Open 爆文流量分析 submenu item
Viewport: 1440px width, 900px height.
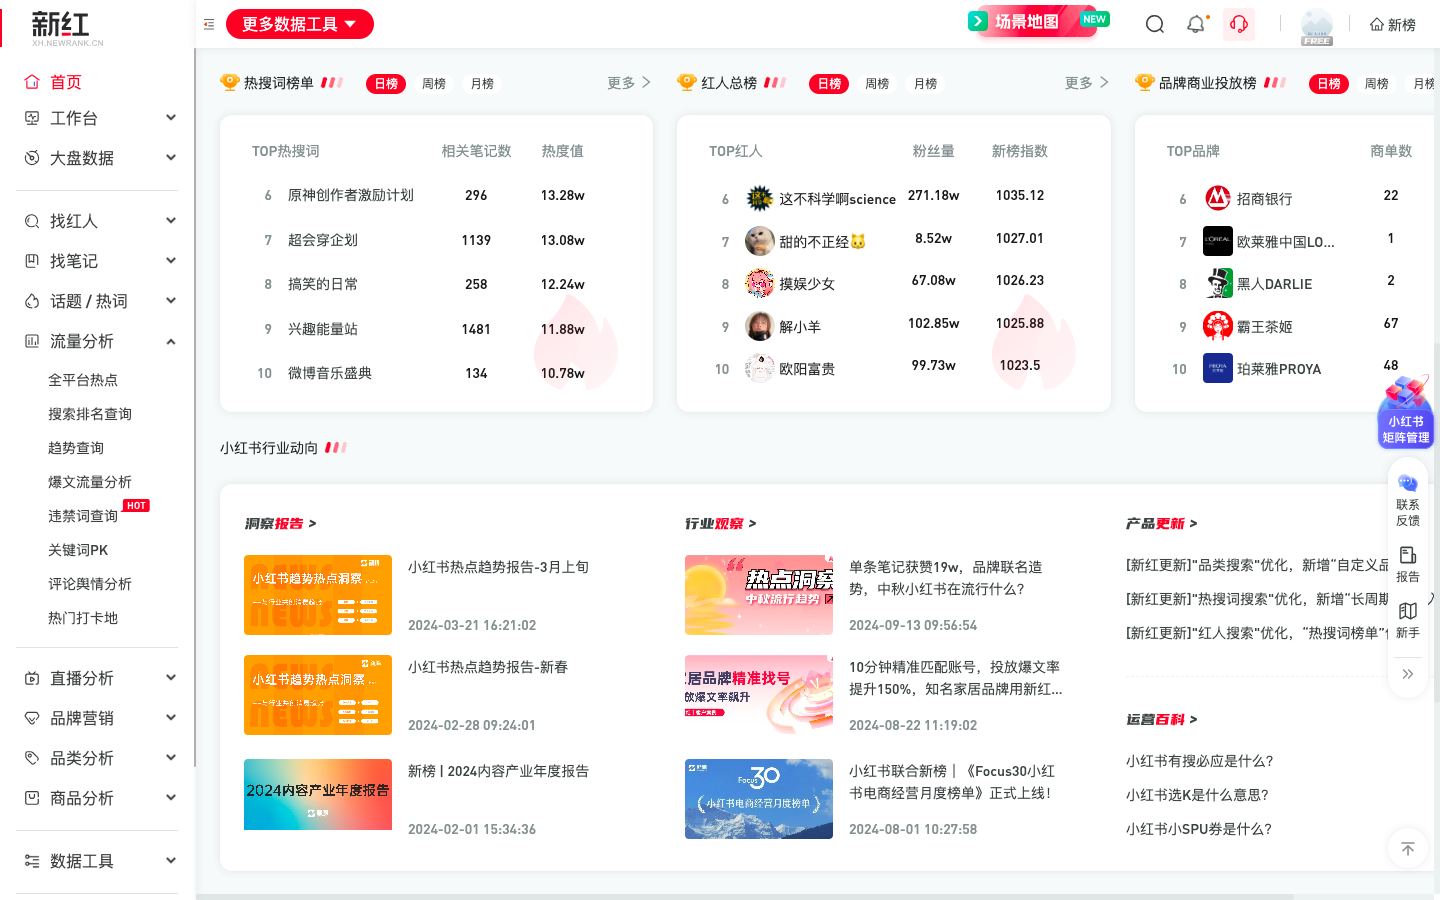[90, 482]
